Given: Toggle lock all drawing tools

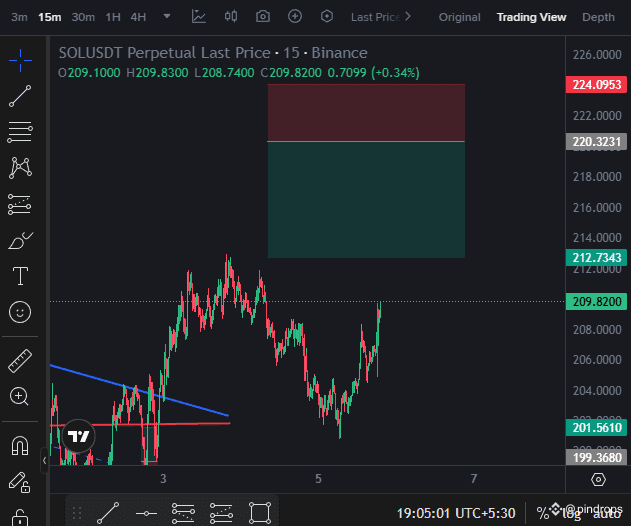Looking at the screenshot, I should tap(19, 518).
